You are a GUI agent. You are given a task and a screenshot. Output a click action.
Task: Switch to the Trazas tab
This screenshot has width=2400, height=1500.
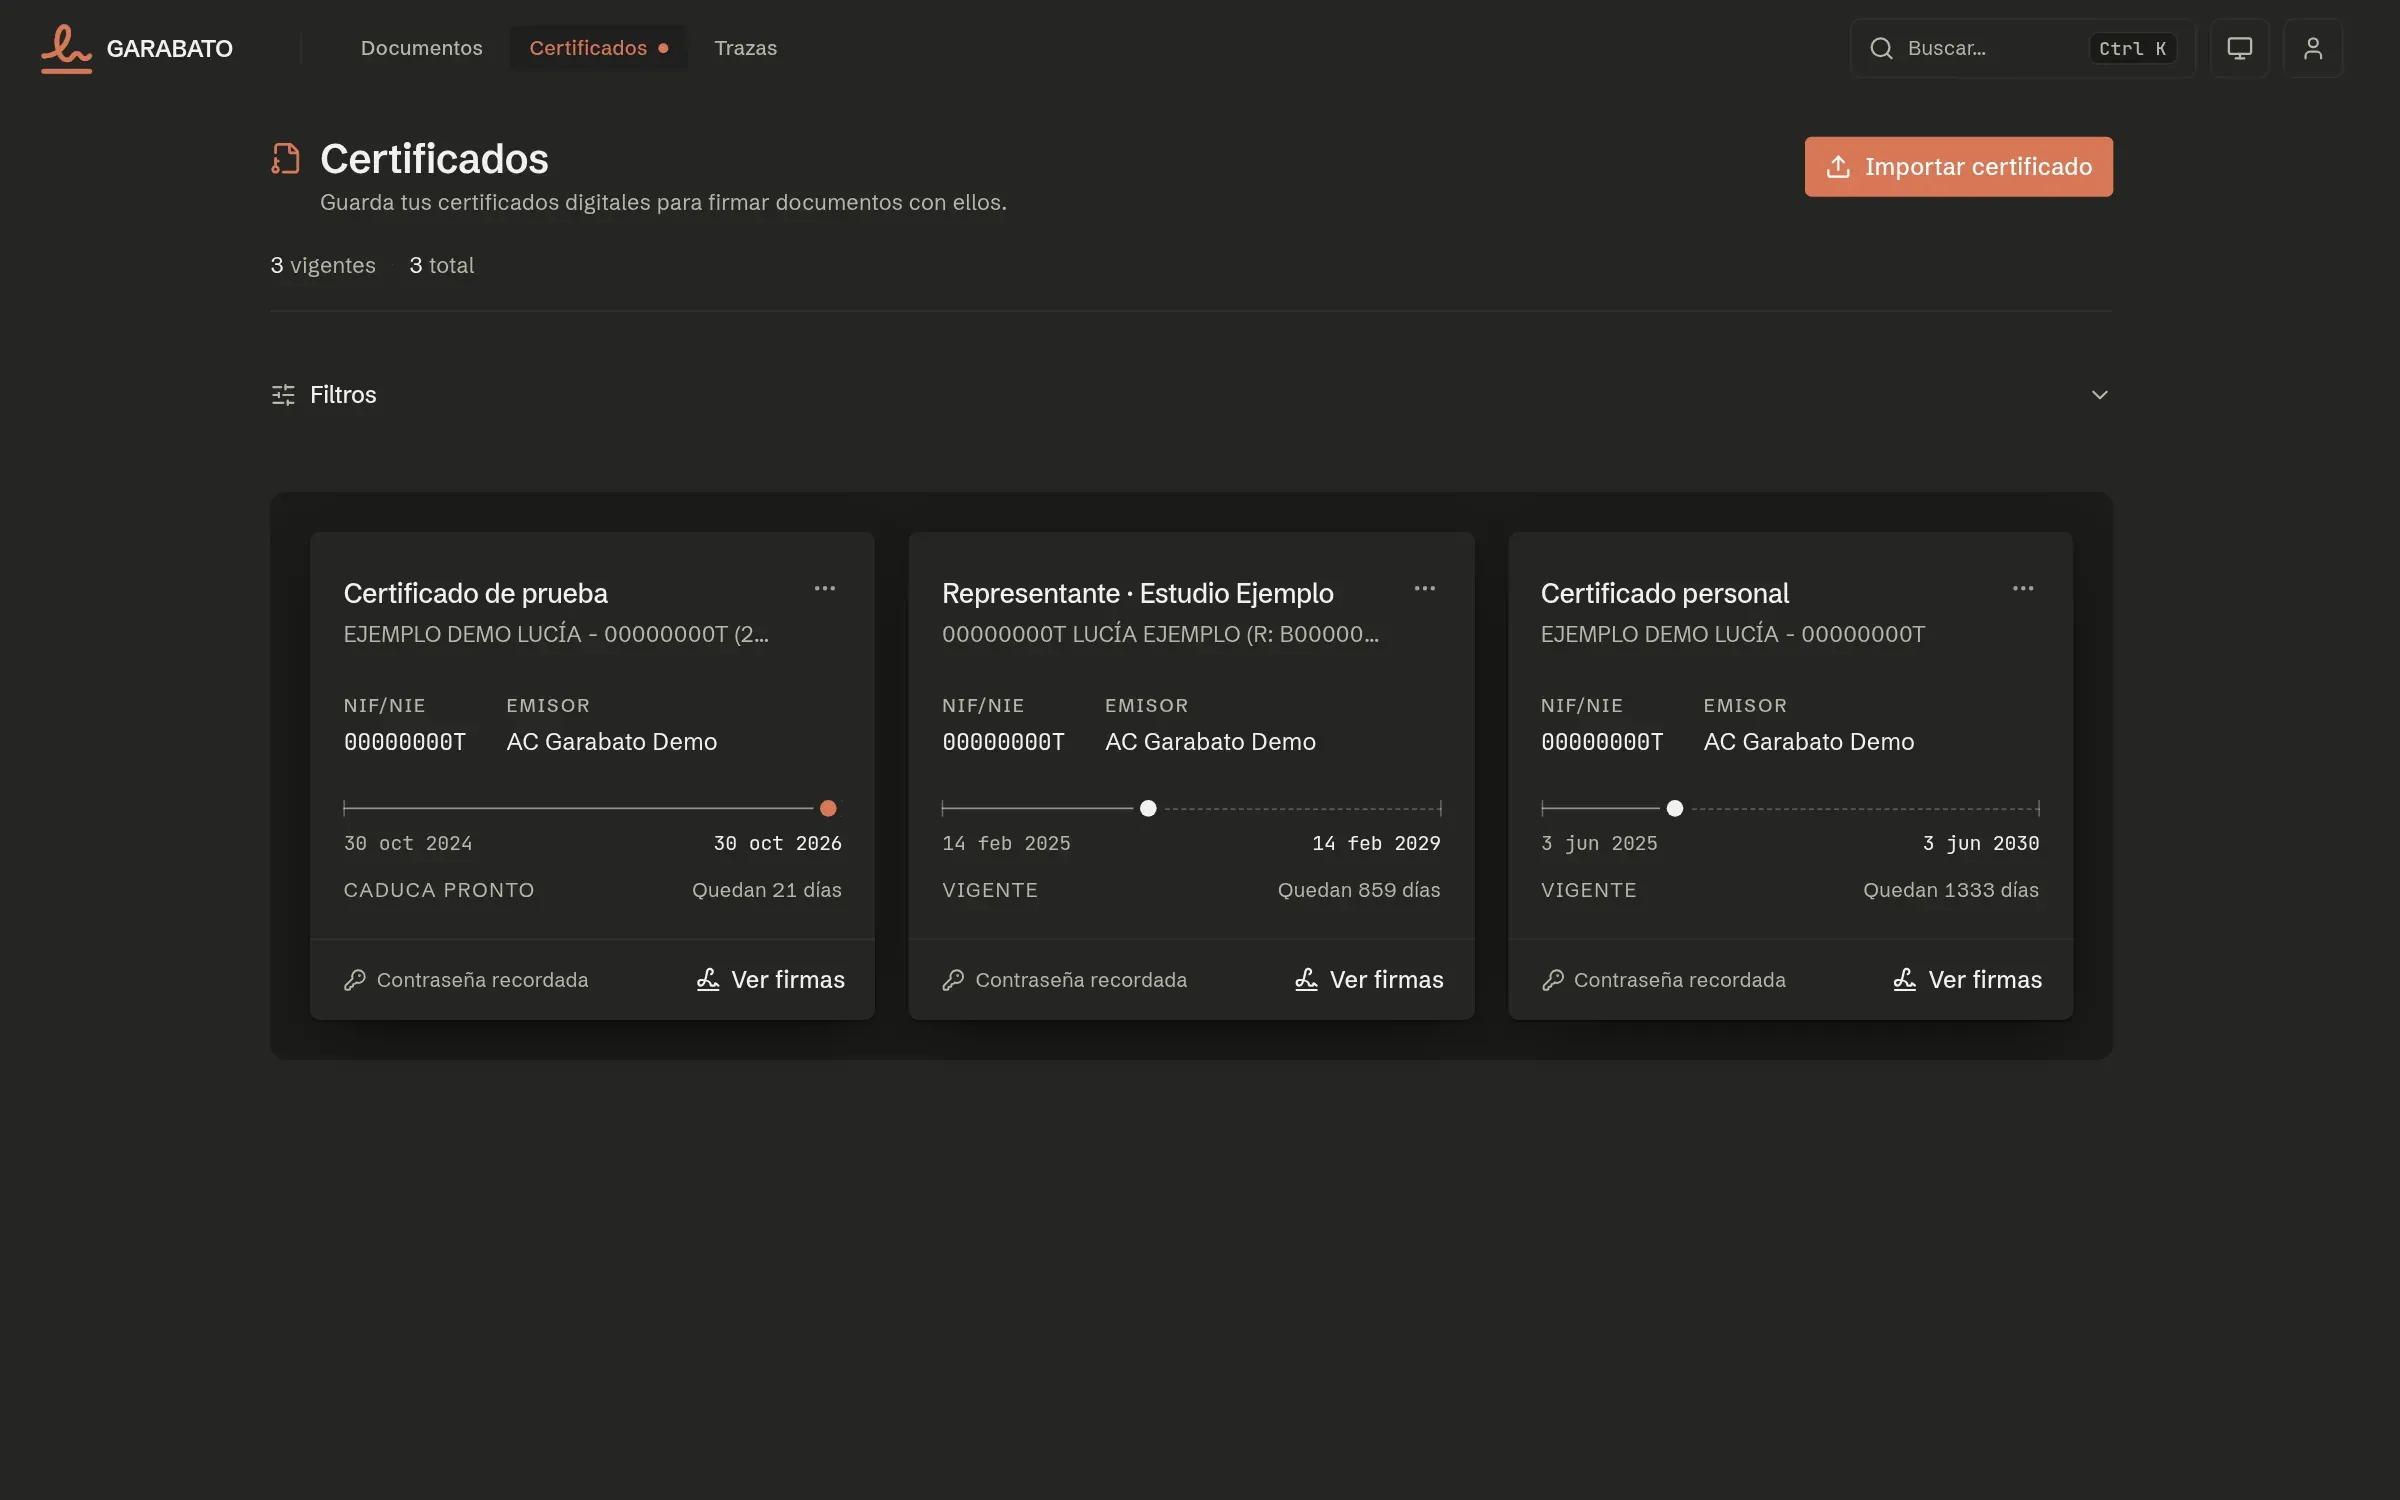[x=745, y=48]
